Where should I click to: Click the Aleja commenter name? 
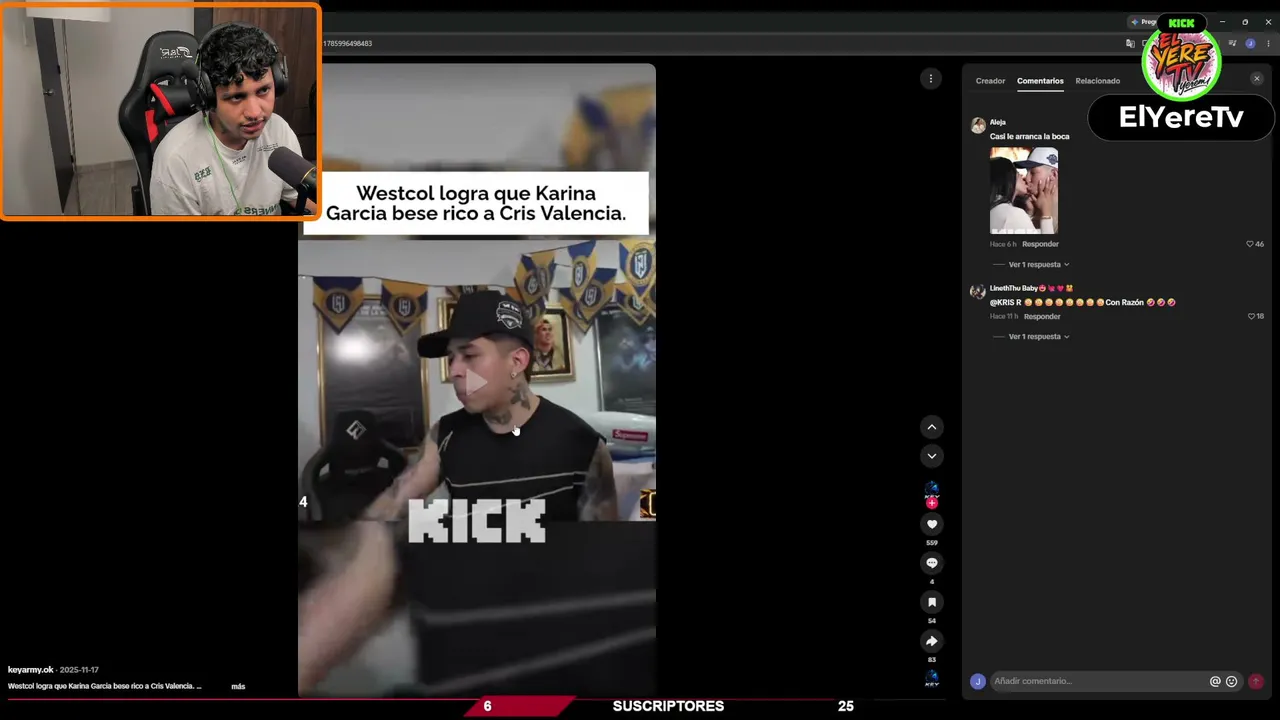(x=997, y=122)
